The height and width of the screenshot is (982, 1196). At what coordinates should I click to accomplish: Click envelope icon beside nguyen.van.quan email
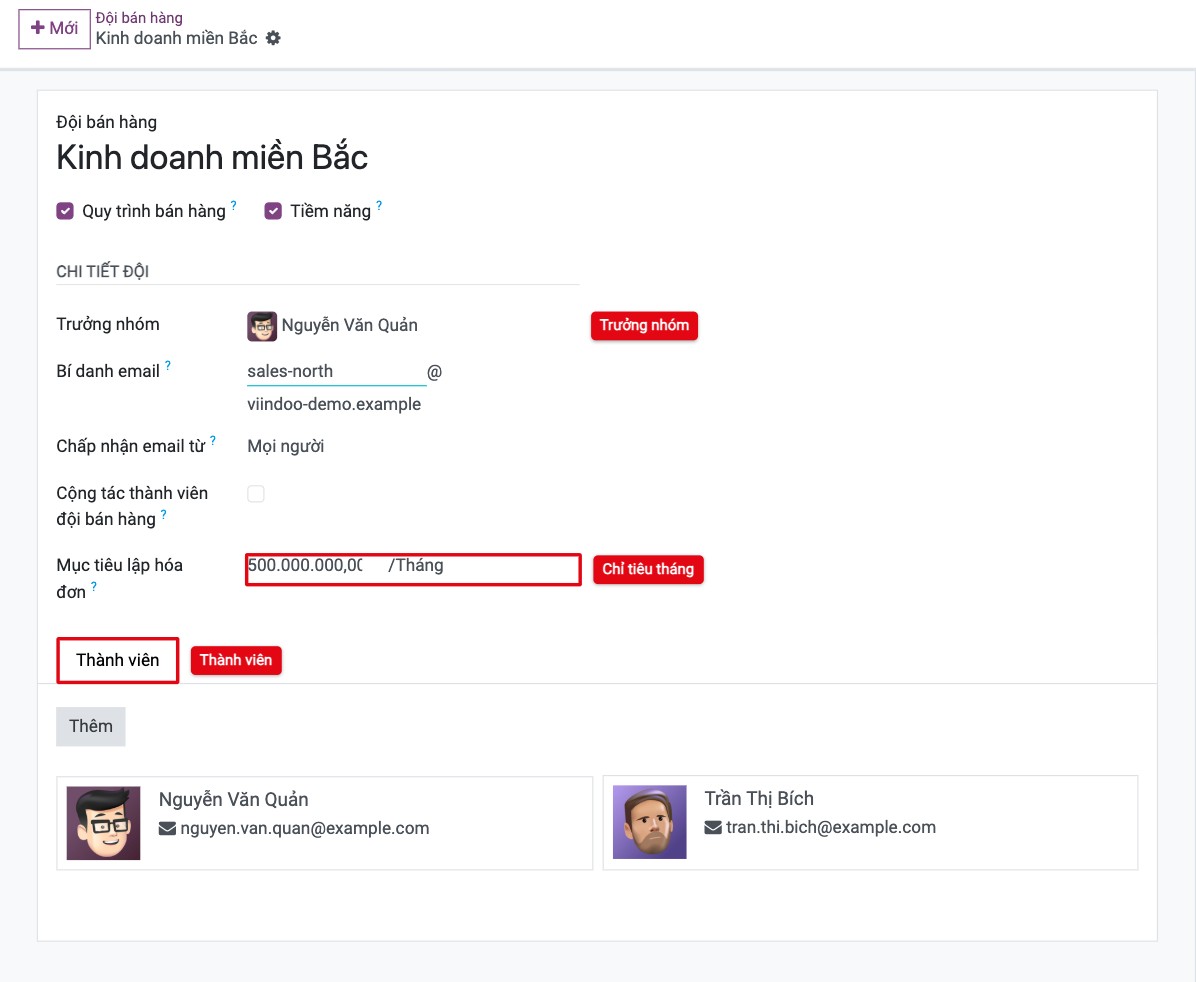pos(167,829)
